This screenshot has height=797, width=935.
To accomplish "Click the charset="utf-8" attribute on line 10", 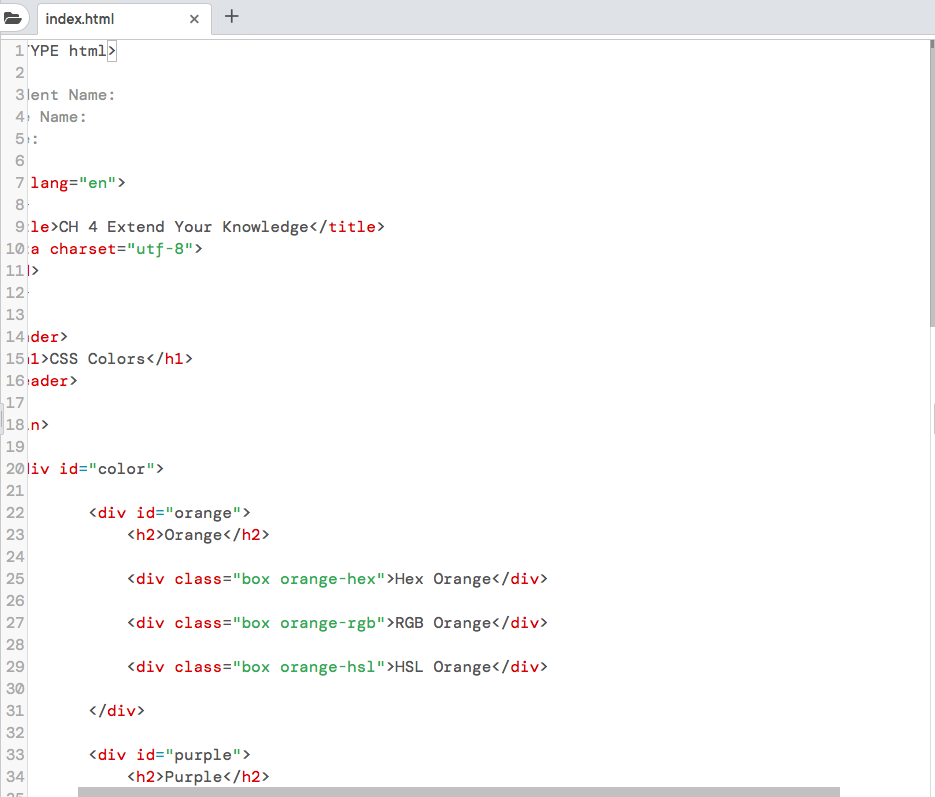I will (x=120, y=248).
